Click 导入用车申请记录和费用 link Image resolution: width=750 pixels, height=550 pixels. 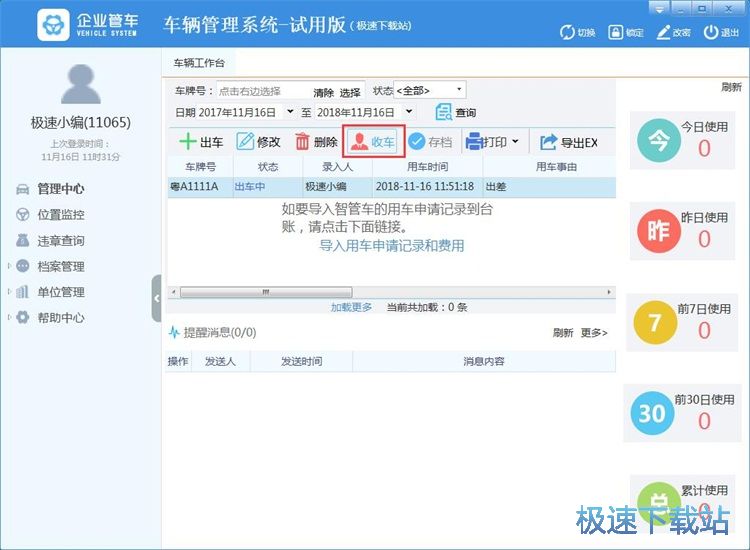pyautogui.click(x=392, y=246)
